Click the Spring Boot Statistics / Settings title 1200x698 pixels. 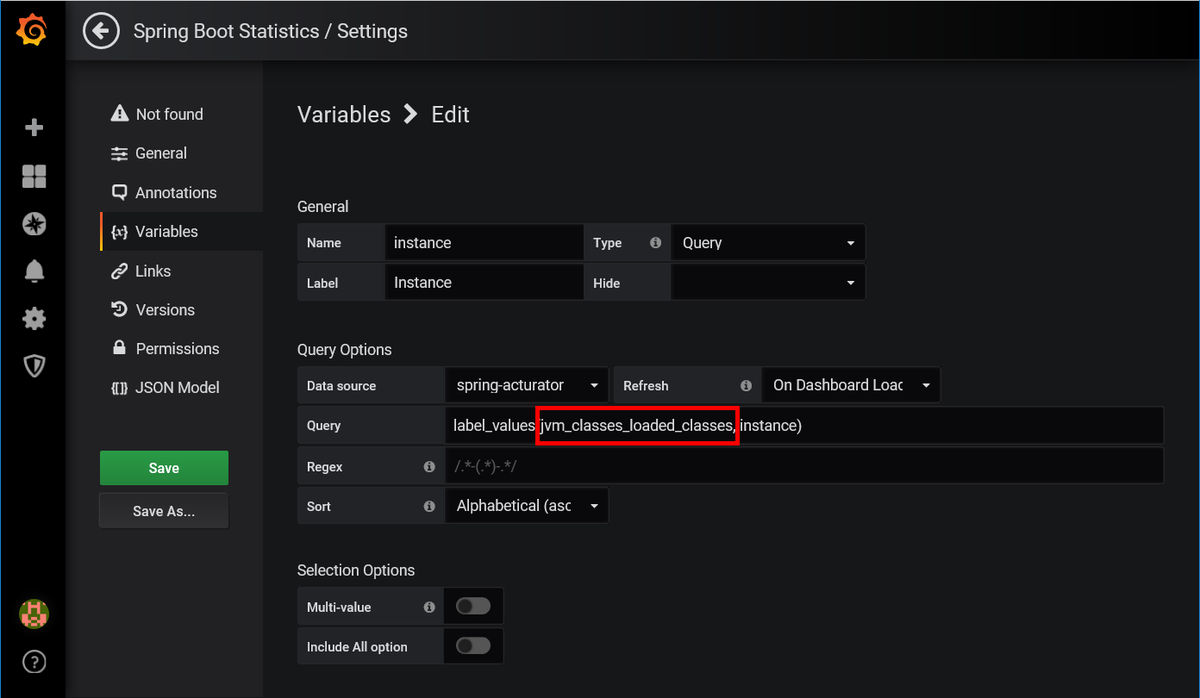pyautogui.click(x=271, y=31)
